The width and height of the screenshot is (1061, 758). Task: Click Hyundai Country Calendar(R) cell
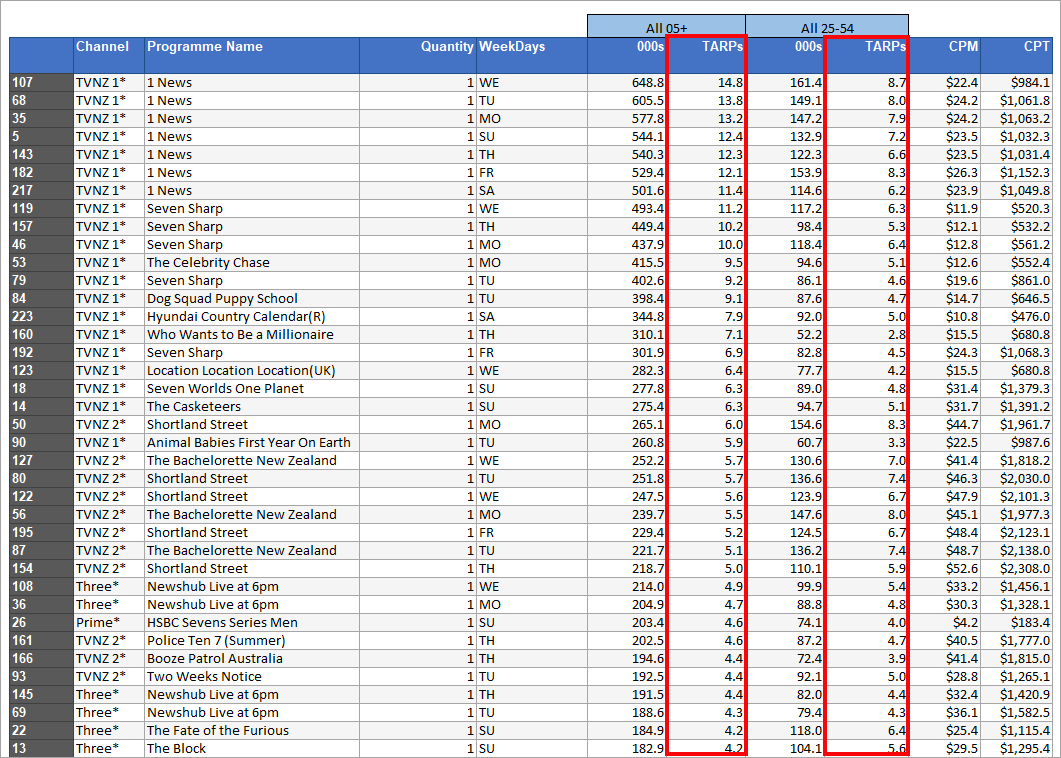pos(252,316)
